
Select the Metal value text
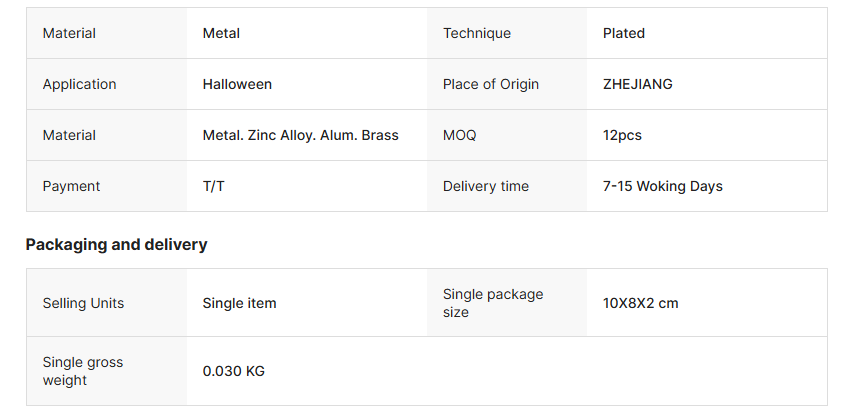[x=221, y=33]
